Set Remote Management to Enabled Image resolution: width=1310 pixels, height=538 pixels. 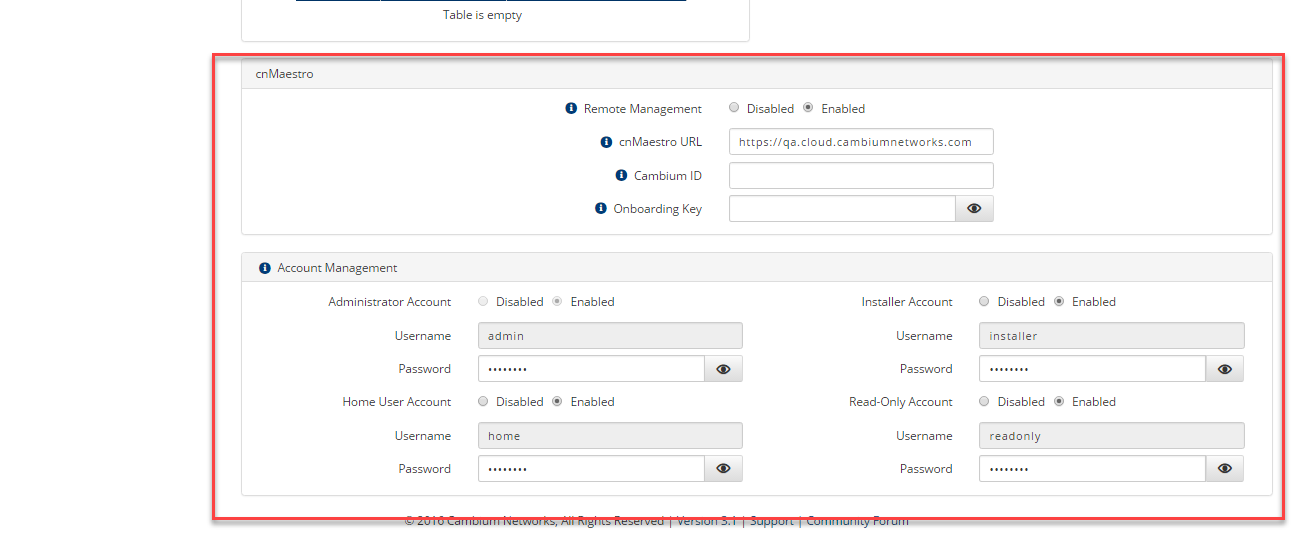(808, 108)
